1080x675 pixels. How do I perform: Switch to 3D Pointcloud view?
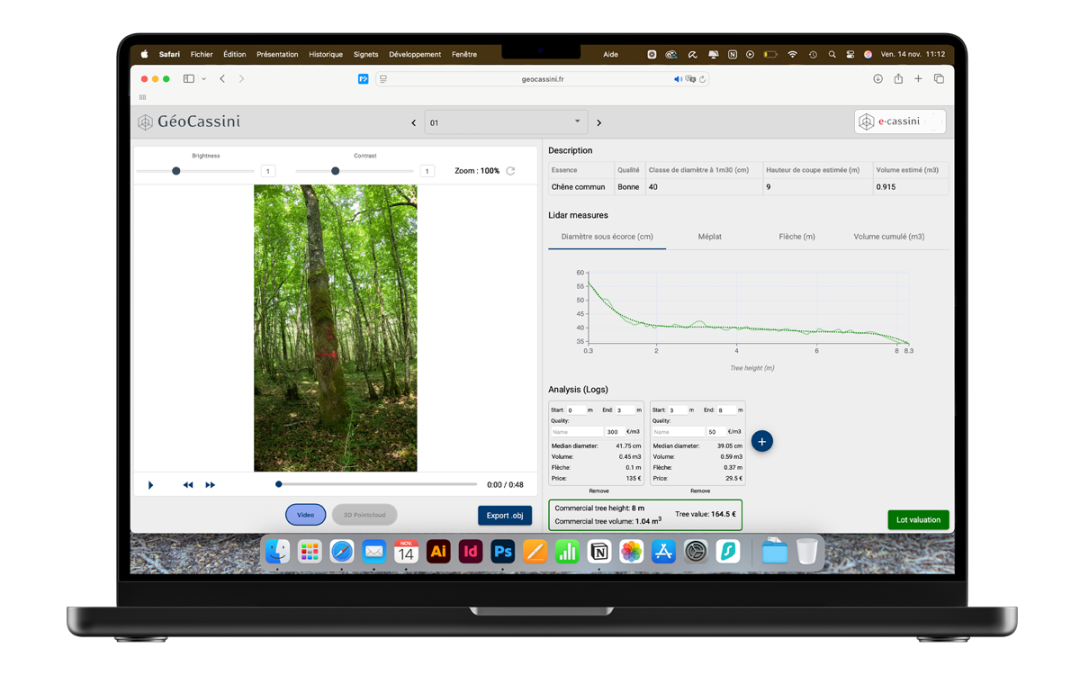(x=364, y=515)
